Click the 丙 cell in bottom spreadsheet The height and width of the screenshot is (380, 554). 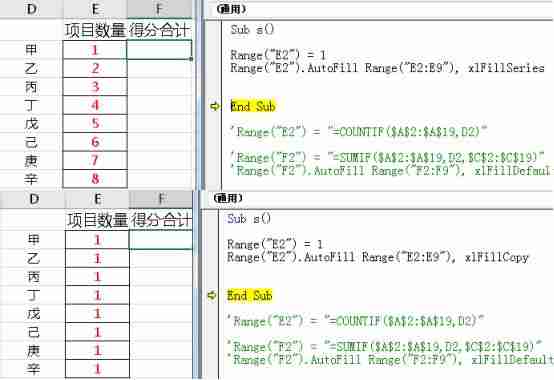tap(34, 277)
